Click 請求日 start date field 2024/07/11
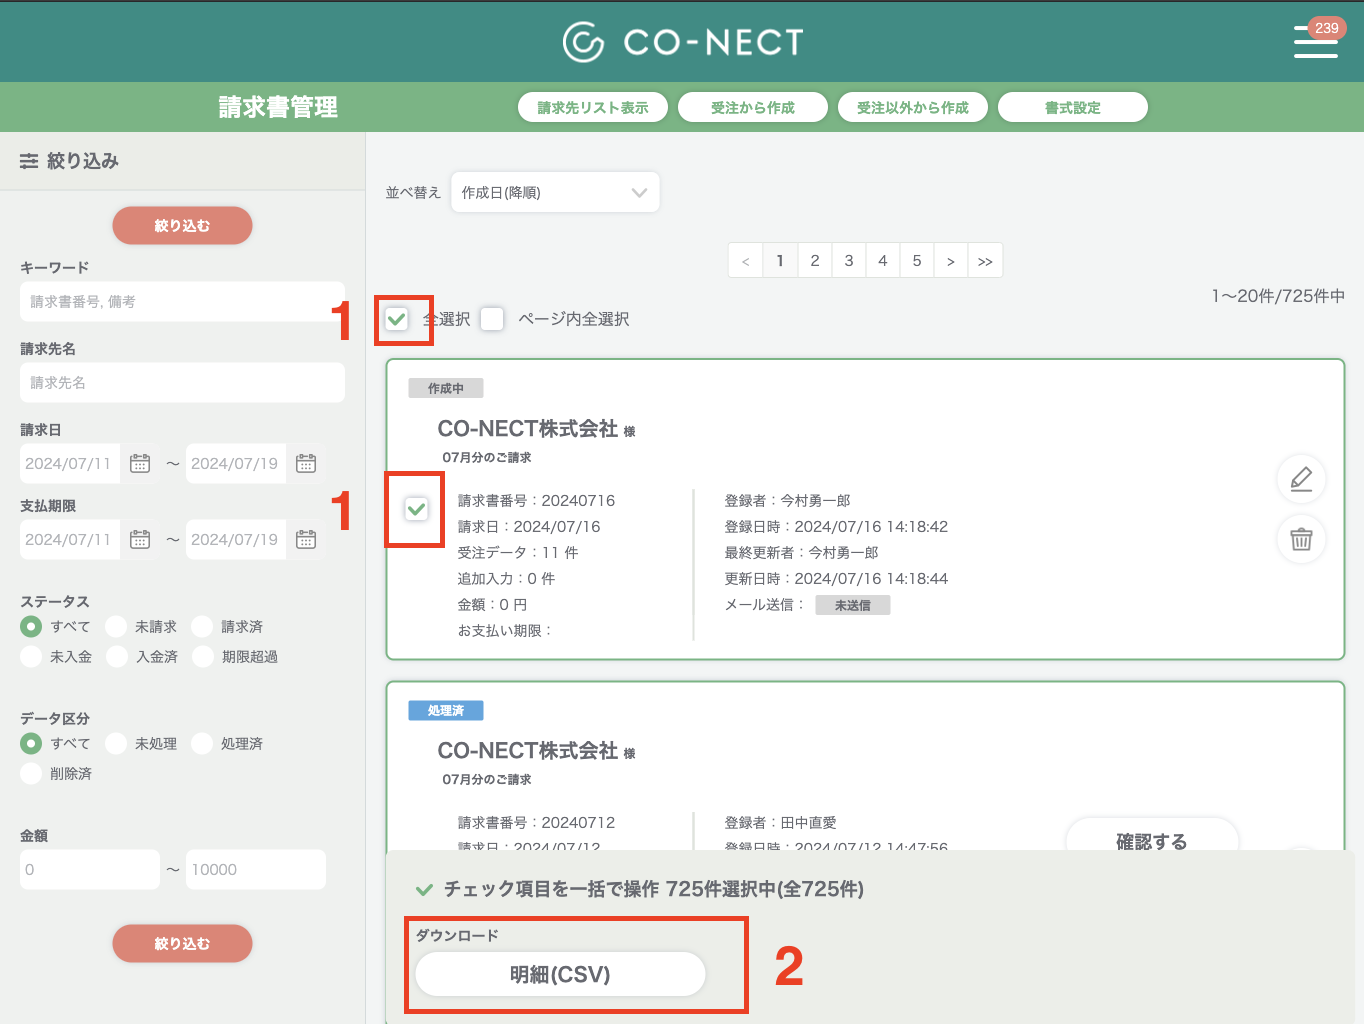This screenshot has width=1364, height=1024. pyautogui.click(x=70, y=463)
